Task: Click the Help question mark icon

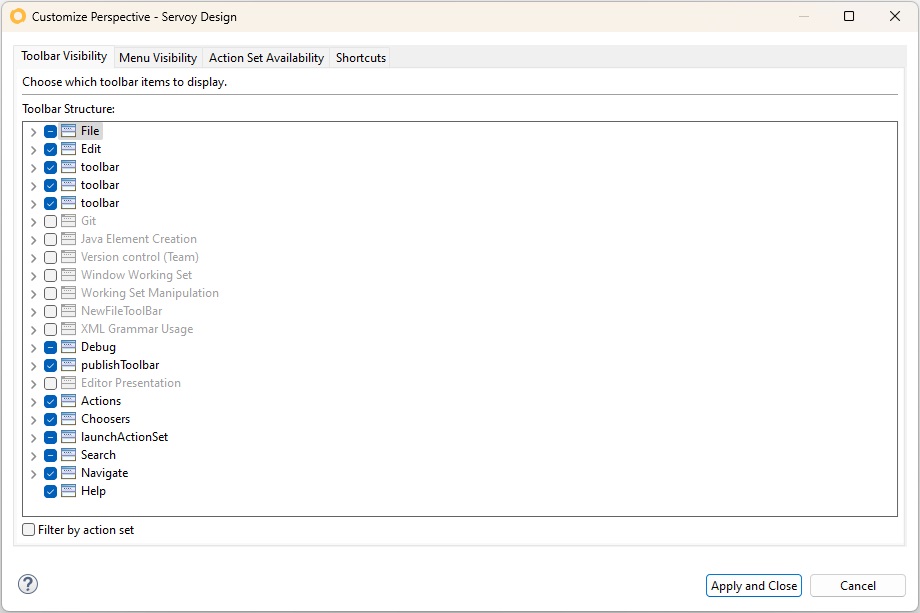Action: [x=28, y=585]
